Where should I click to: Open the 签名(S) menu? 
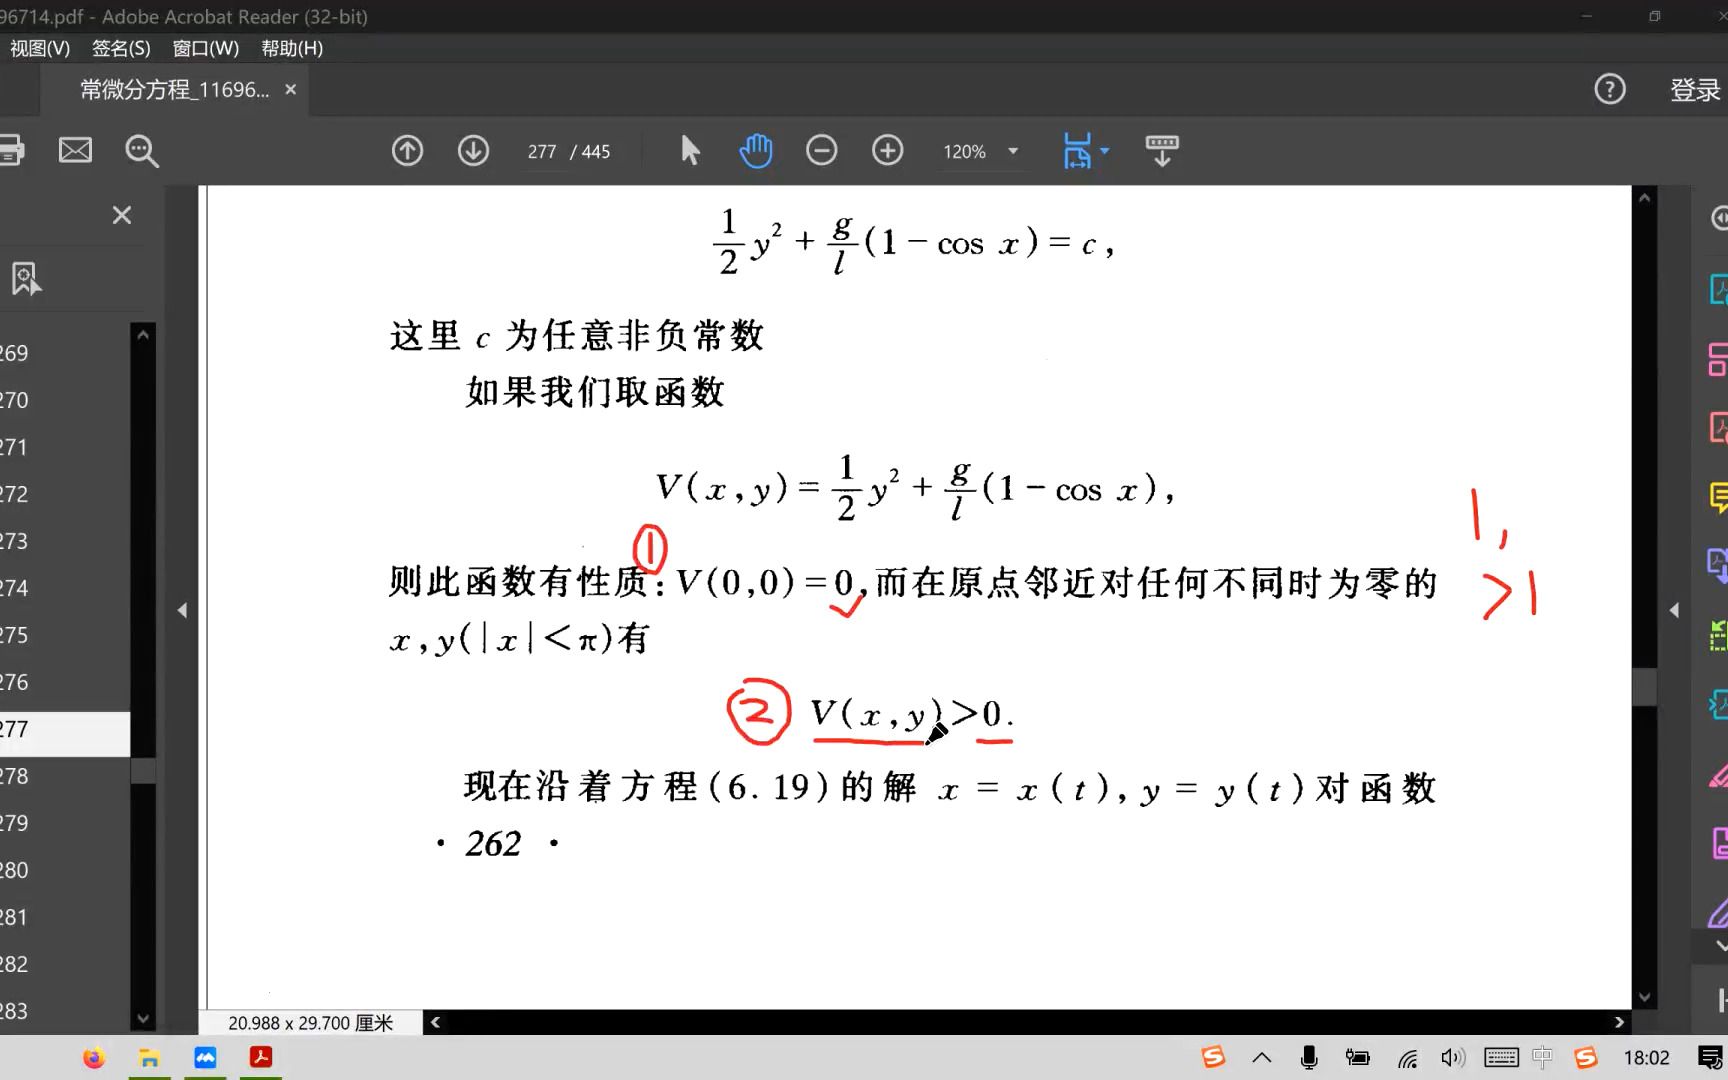pos(121,48)
